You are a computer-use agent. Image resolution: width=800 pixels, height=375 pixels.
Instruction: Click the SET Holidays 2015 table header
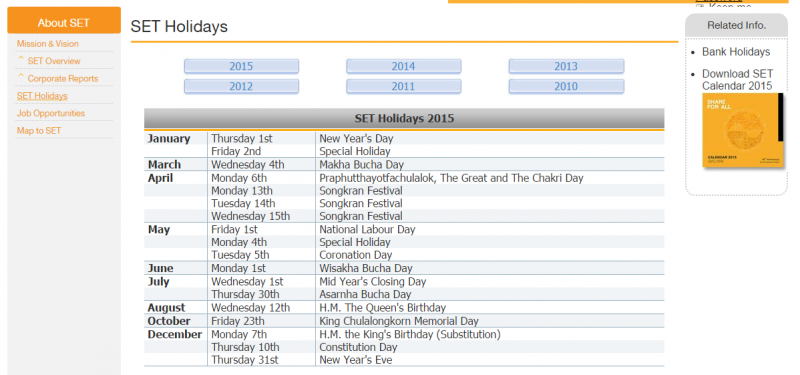pyautogui.click(x=404, y=119)
